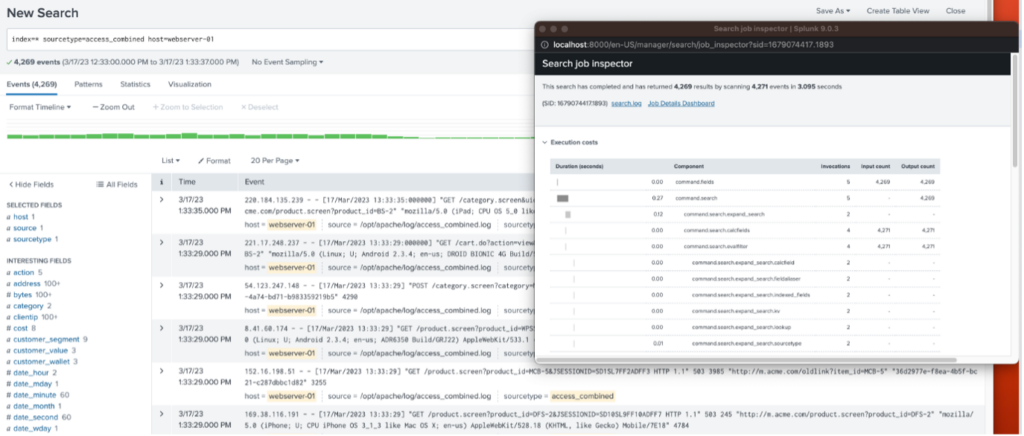
Task: Click the site info icon beside localhost URL
Action: pyautogui.click(x=546, y=44)
